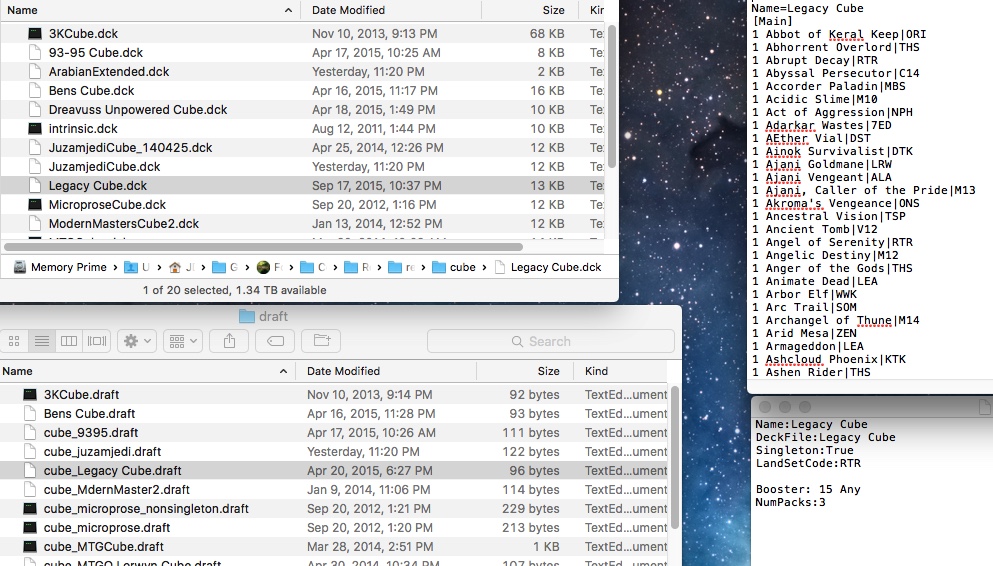Click the Search field in draft window
The width and height of the screenshot is (993, 566).
coord(549,341)
